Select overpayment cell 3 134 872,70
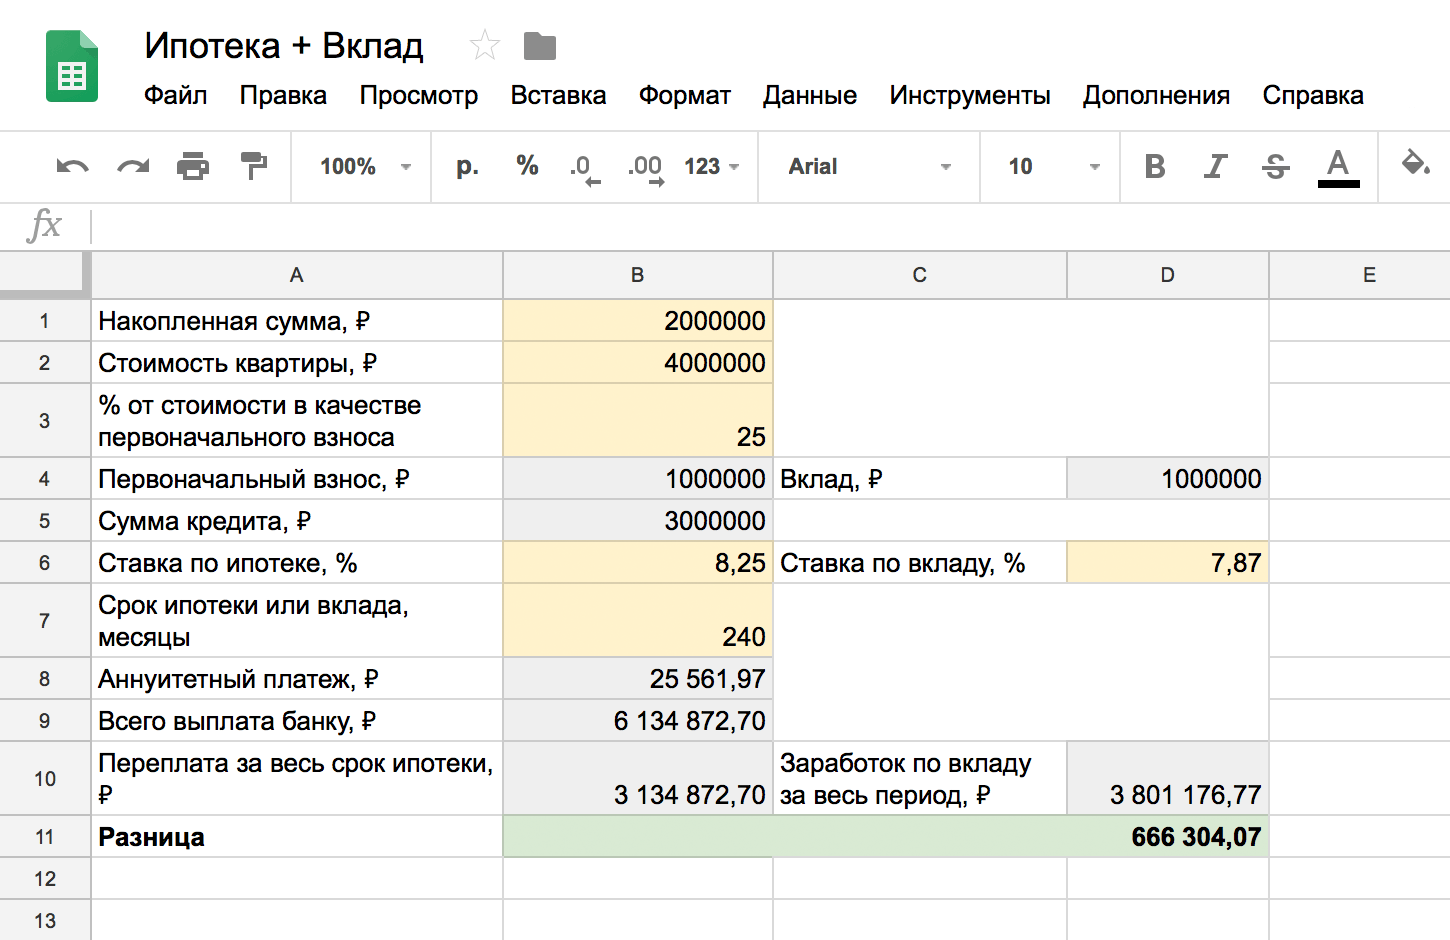Viewport: 1450px width, 940px height. tap(638, 779)
